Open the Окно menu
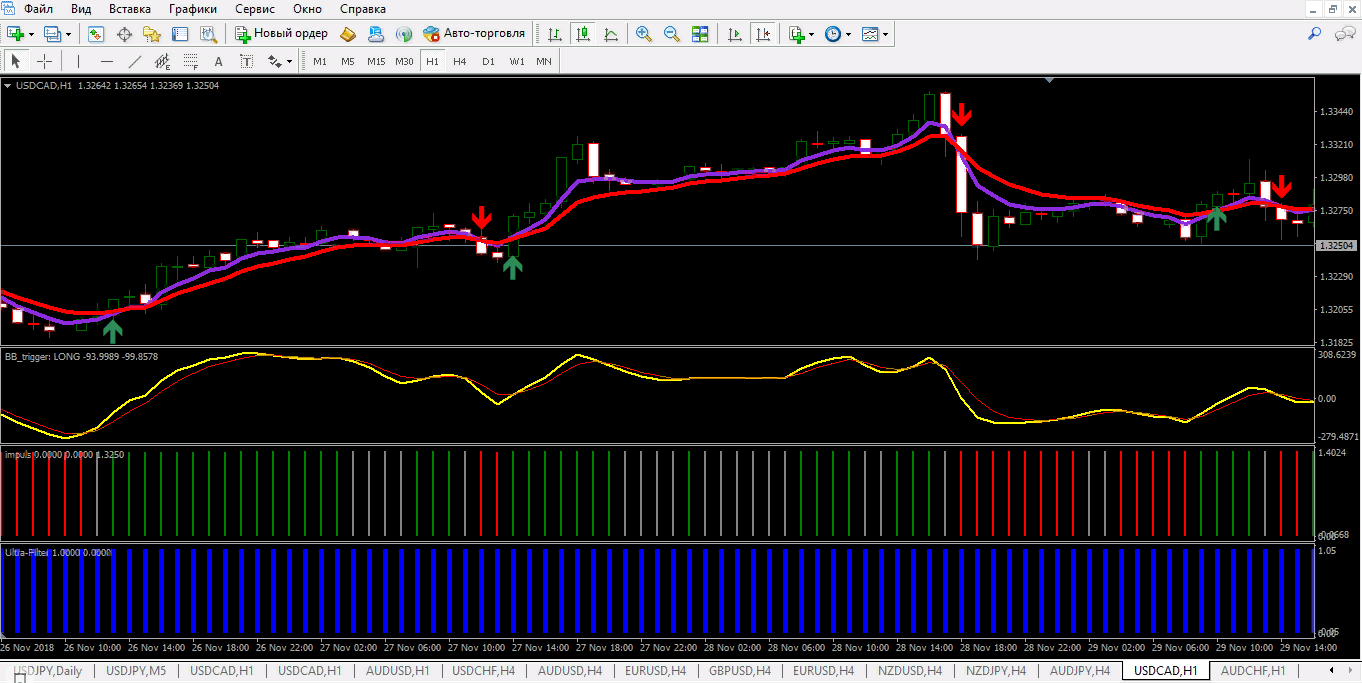 307,8
